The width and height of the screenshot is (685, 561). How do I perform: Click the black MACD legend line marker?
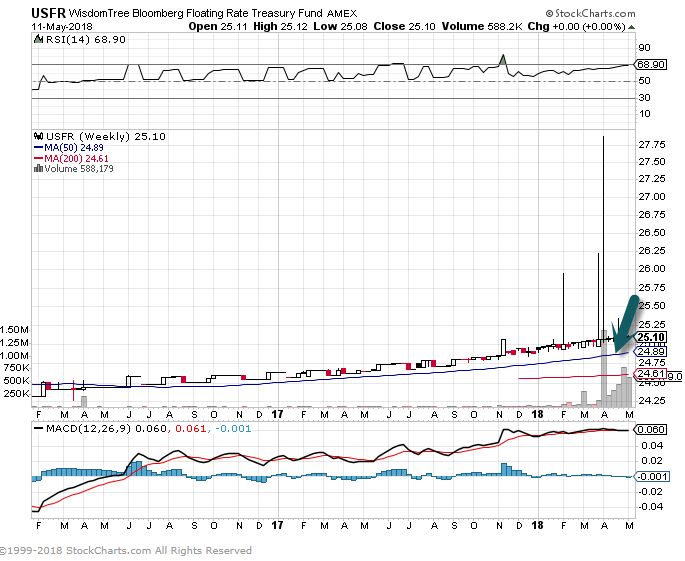(38, 429)
